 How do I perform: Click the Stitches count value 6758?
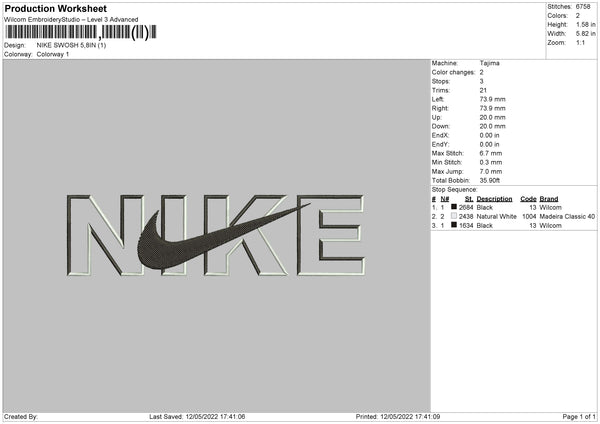point(583,7)
